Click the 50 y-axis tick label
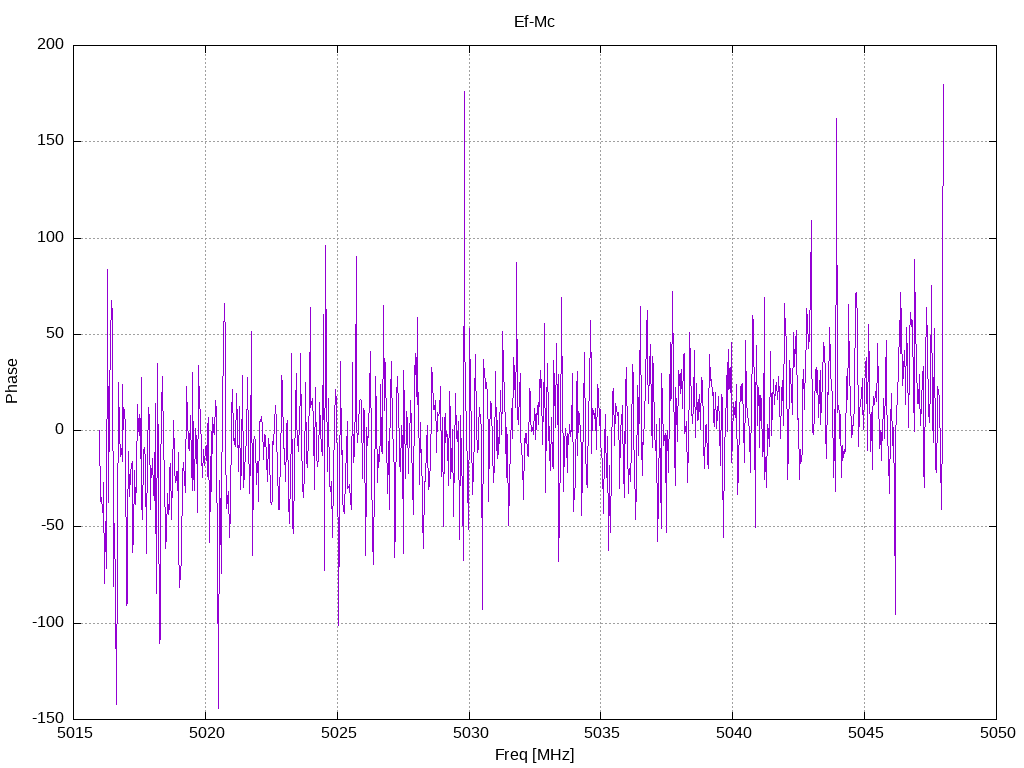Image resolution: width=1024 pixels, height=768 pixels. pos(56,333)
